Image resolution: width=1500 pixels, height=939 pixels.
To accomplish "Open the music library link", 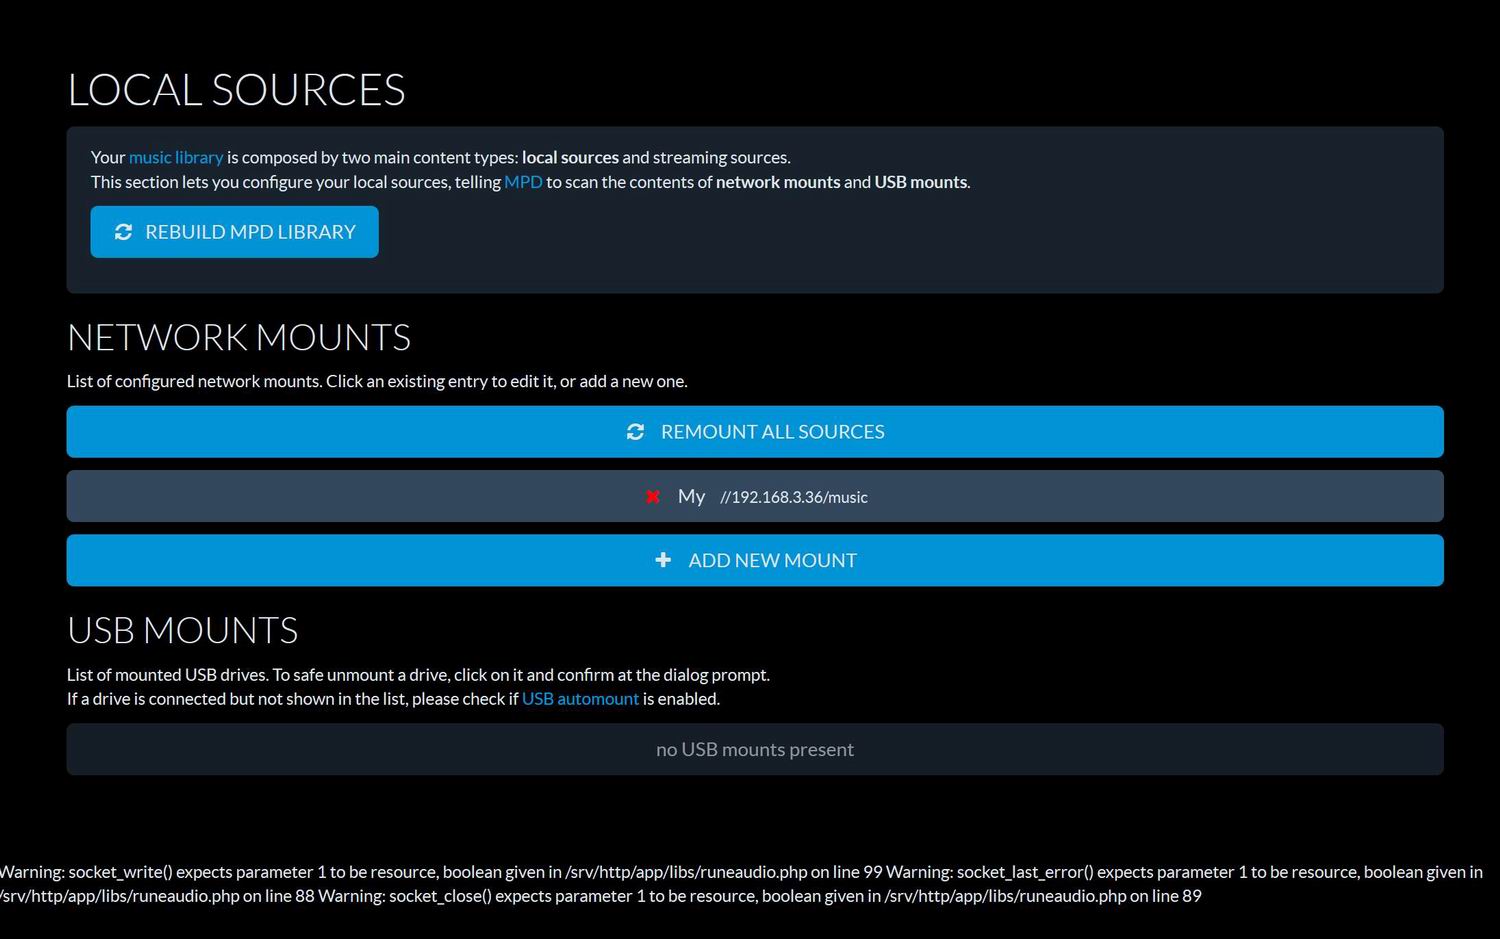I will click(x=176, y=157).
